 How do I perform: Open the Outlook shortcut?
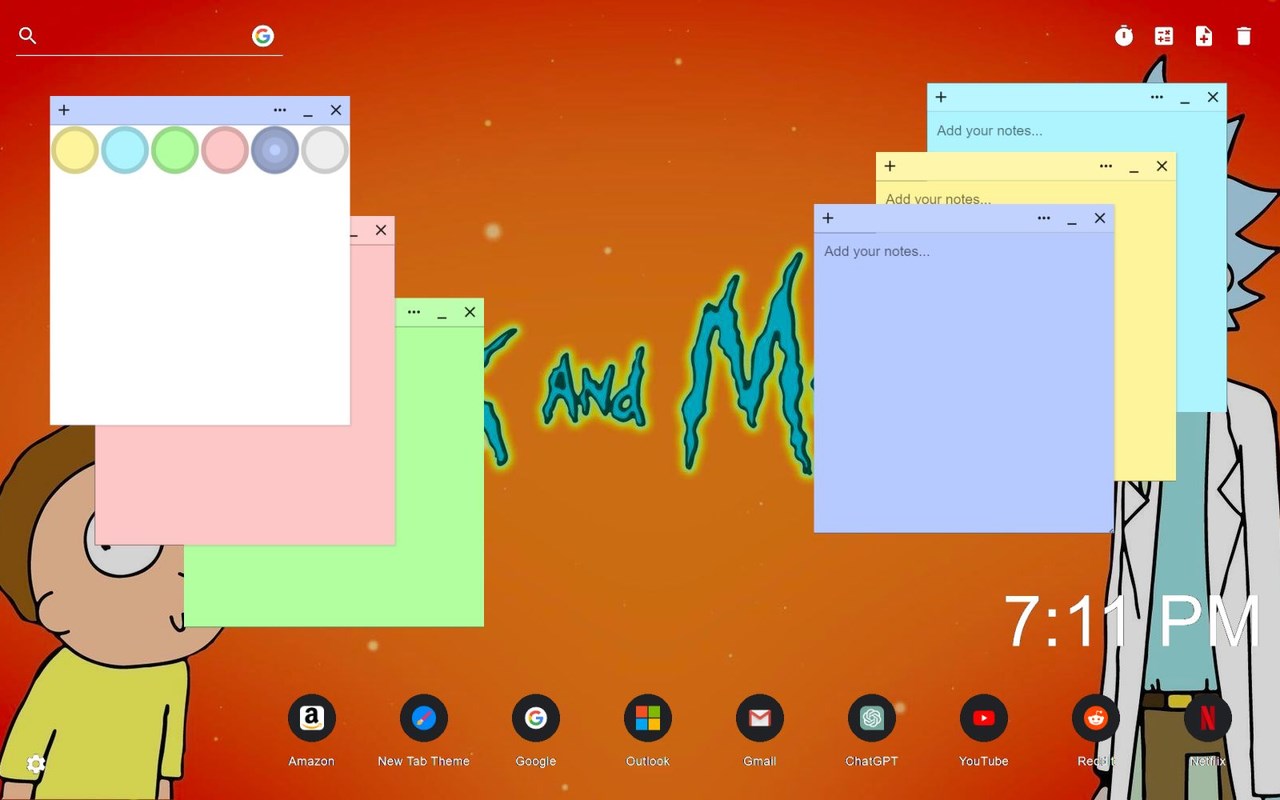click(648, 718)
